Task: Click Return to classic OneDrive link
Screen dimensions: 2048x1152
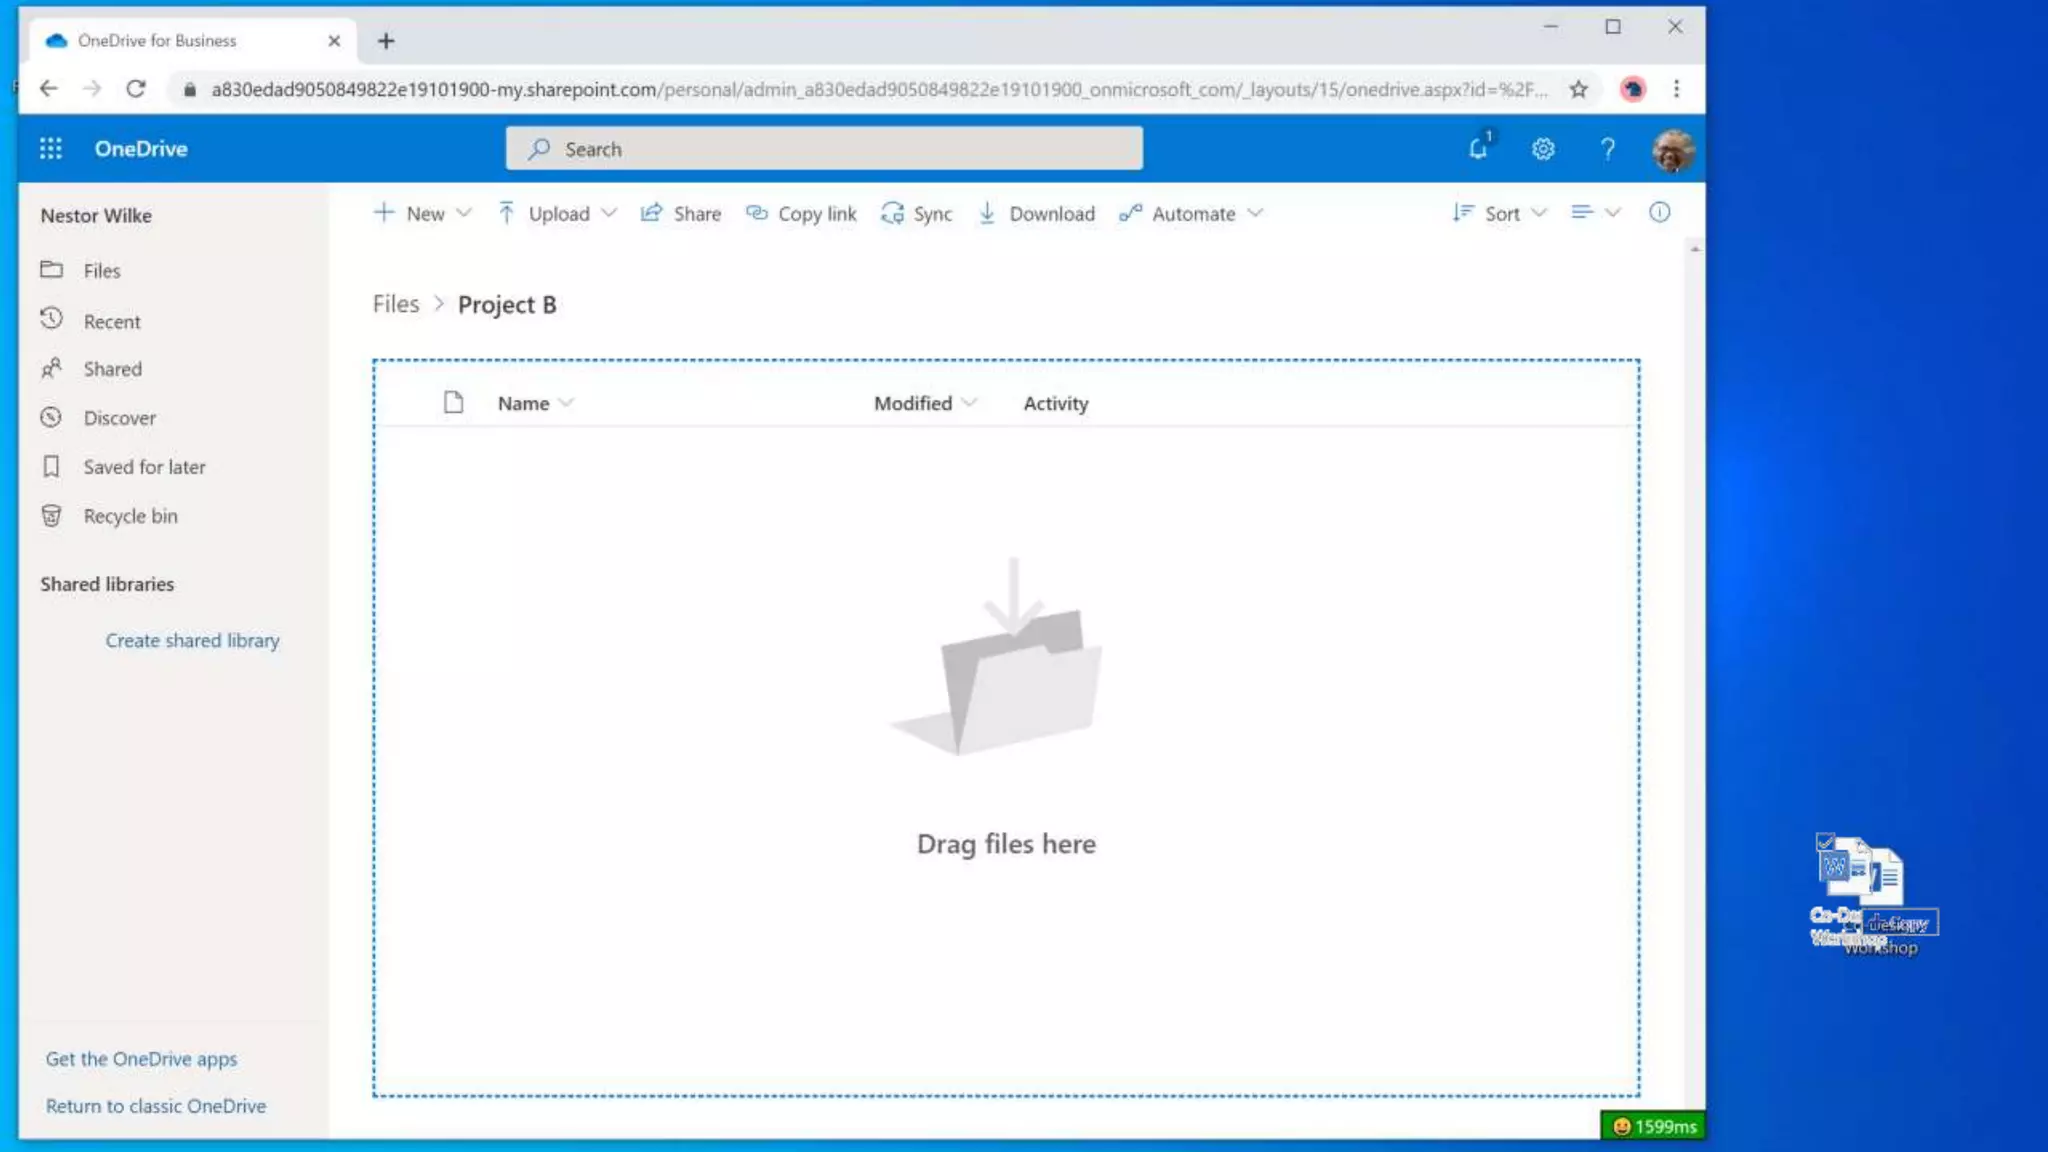Action: (156, 1106)
